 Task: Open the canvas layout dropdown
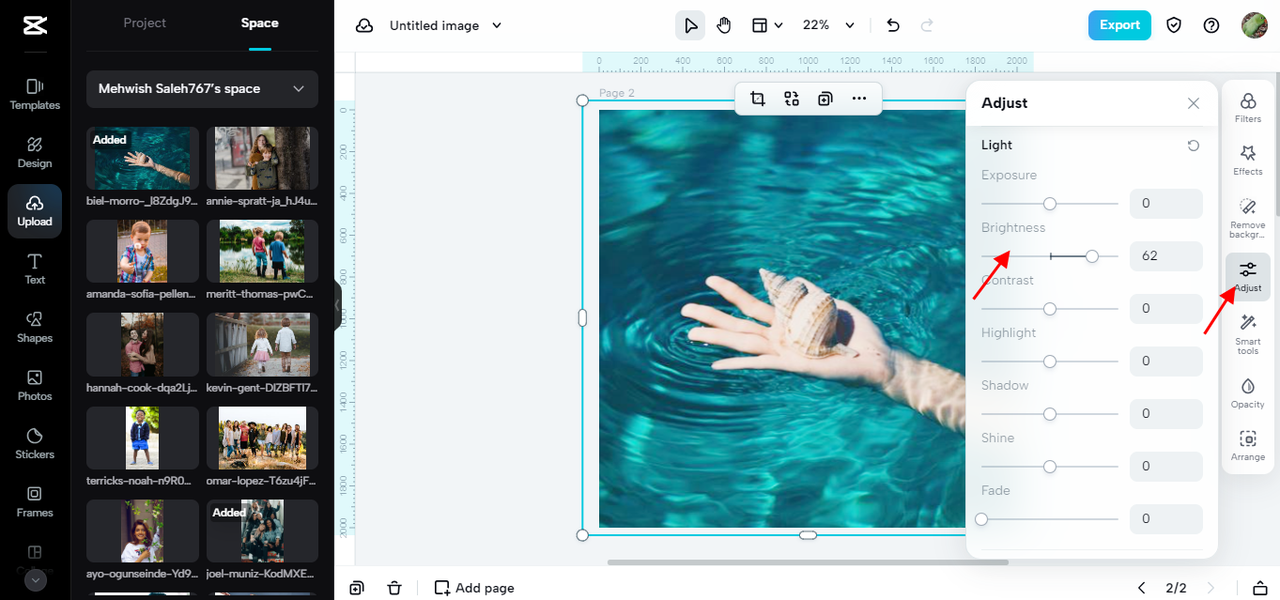pos(767,25)
